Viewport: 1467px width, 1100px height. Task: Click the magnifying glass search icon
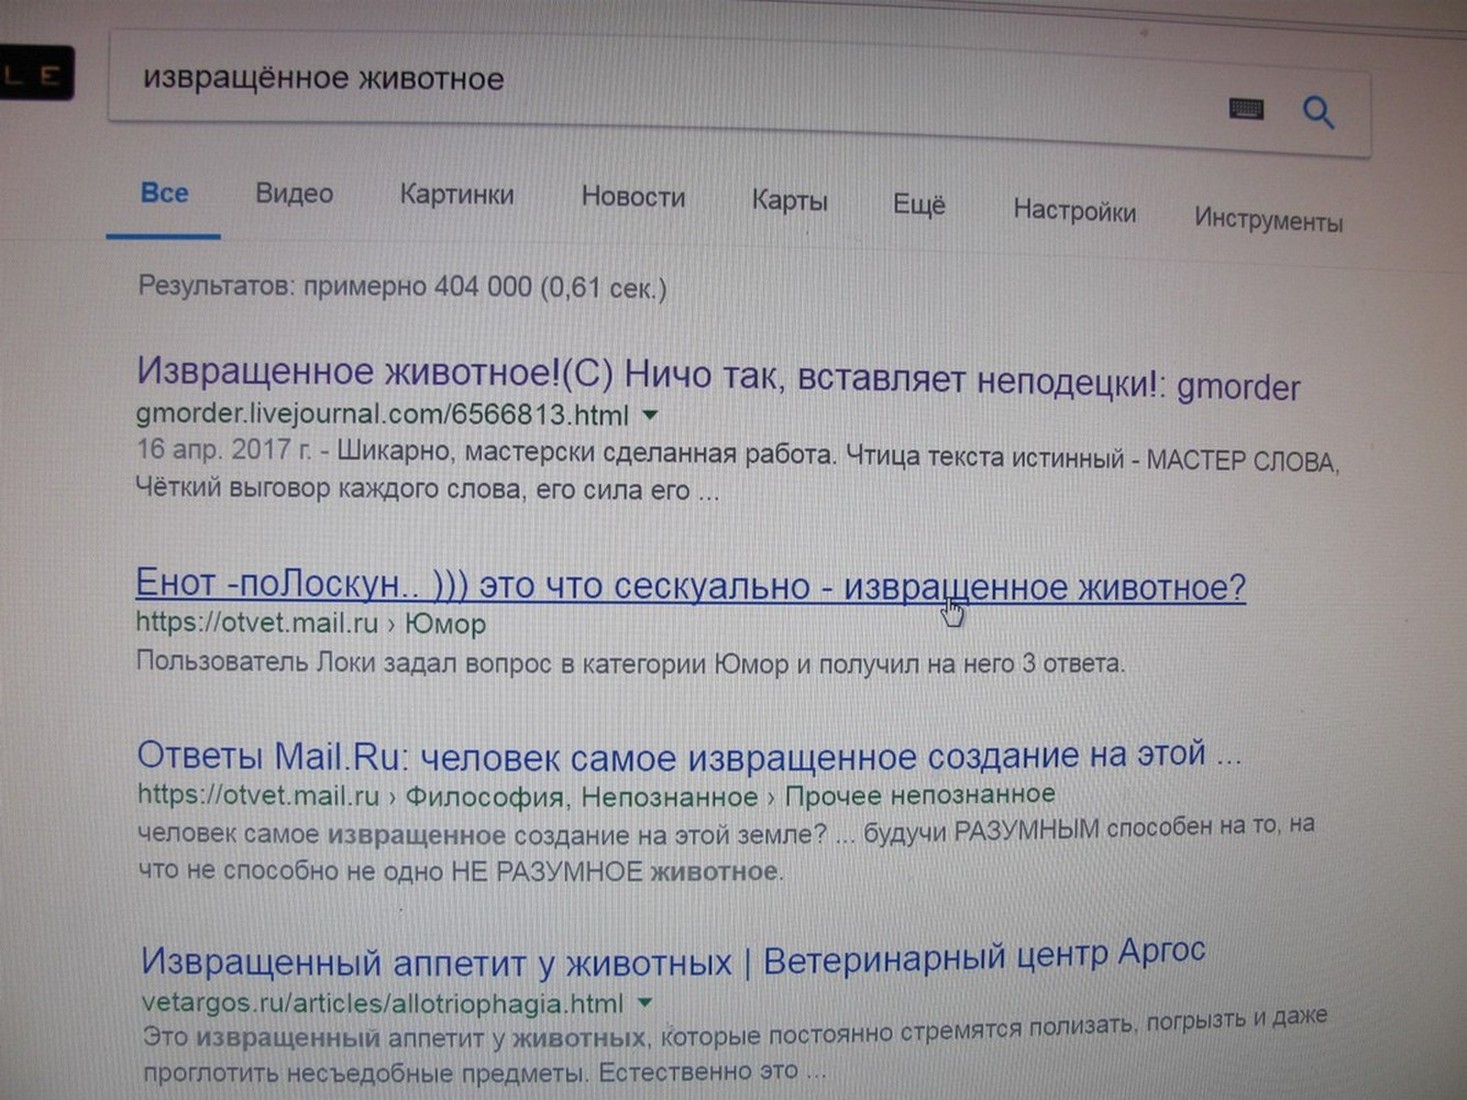pyautogui.click(x=1318, y=112)
